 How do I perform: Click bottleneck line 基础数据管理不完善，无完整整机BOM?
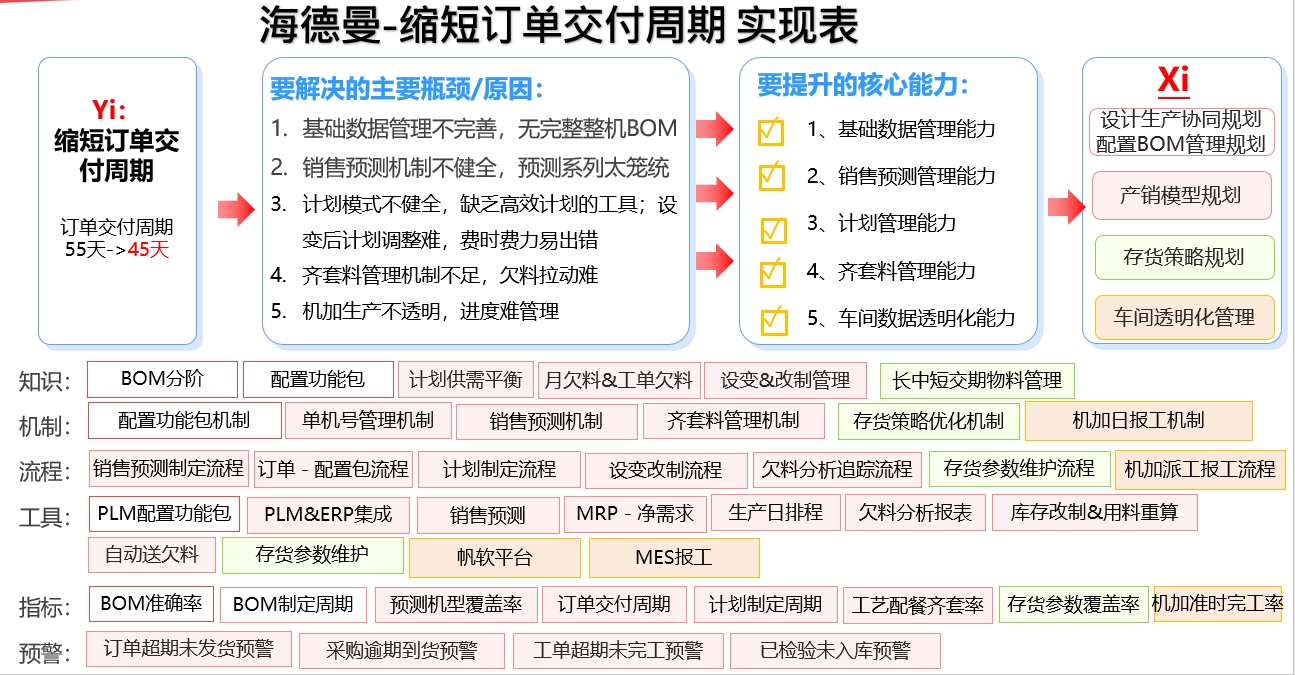coord(489,128)
